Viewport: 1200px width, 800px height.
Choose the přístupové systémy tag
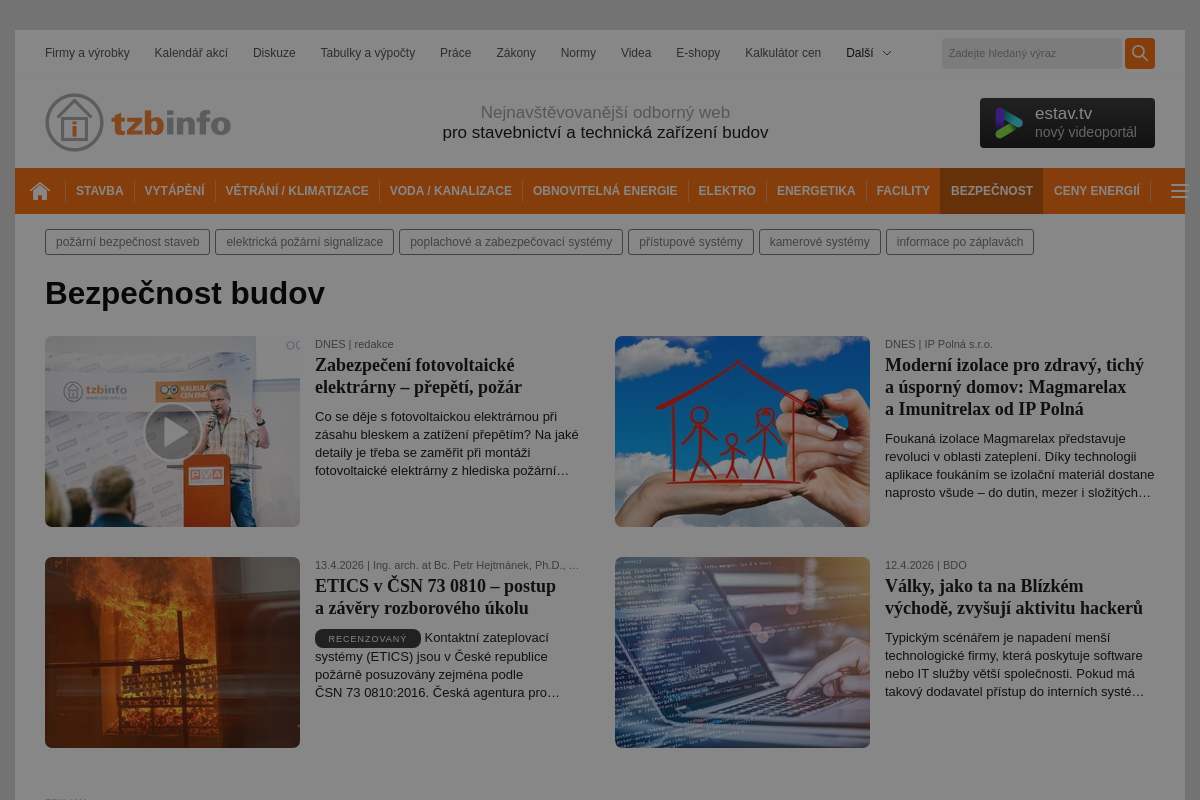click(x=690, y=242)
